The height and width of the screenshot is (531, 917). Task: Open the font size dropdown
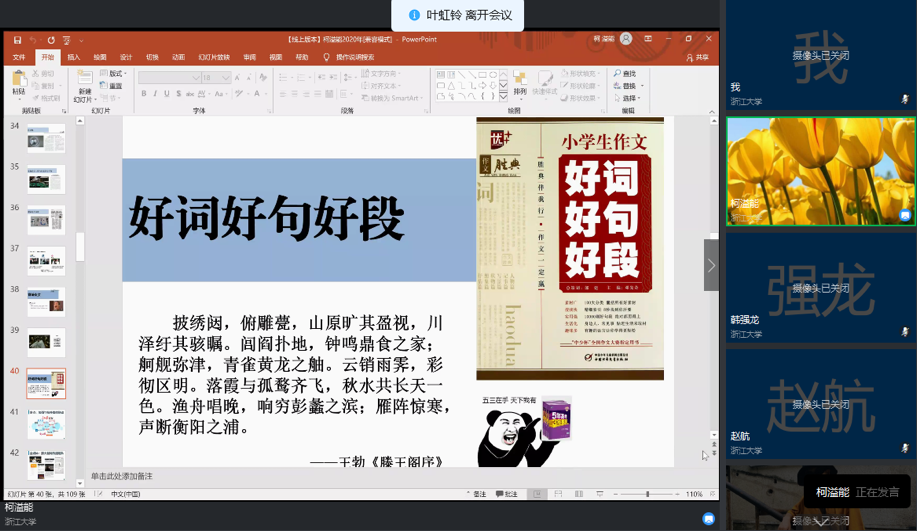226,77
